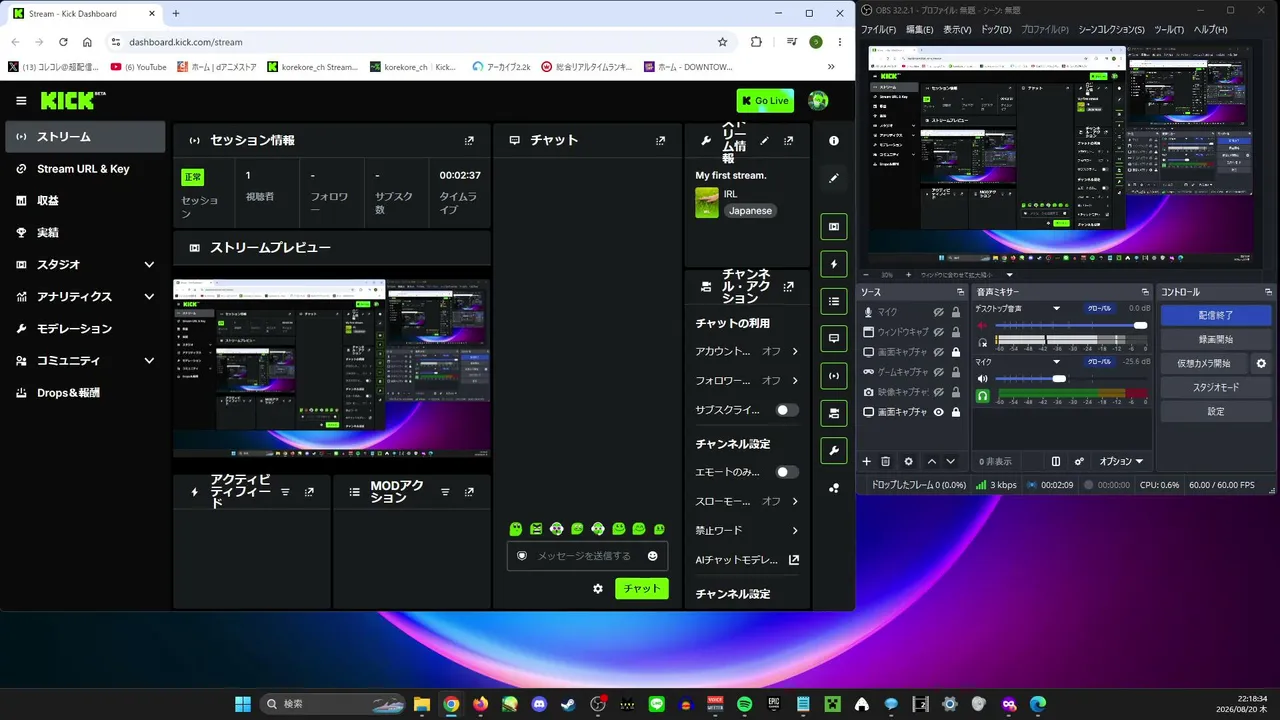Open the デスクトップ音声 dropdown arrow in mixer

[1056, 309]
